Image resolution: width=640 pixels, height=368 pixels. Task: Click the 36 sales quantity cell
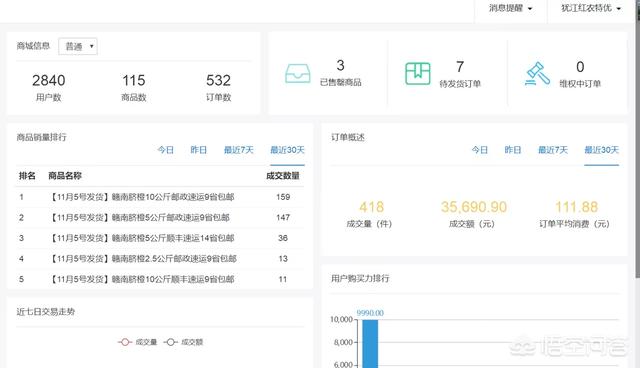point(283,238)
